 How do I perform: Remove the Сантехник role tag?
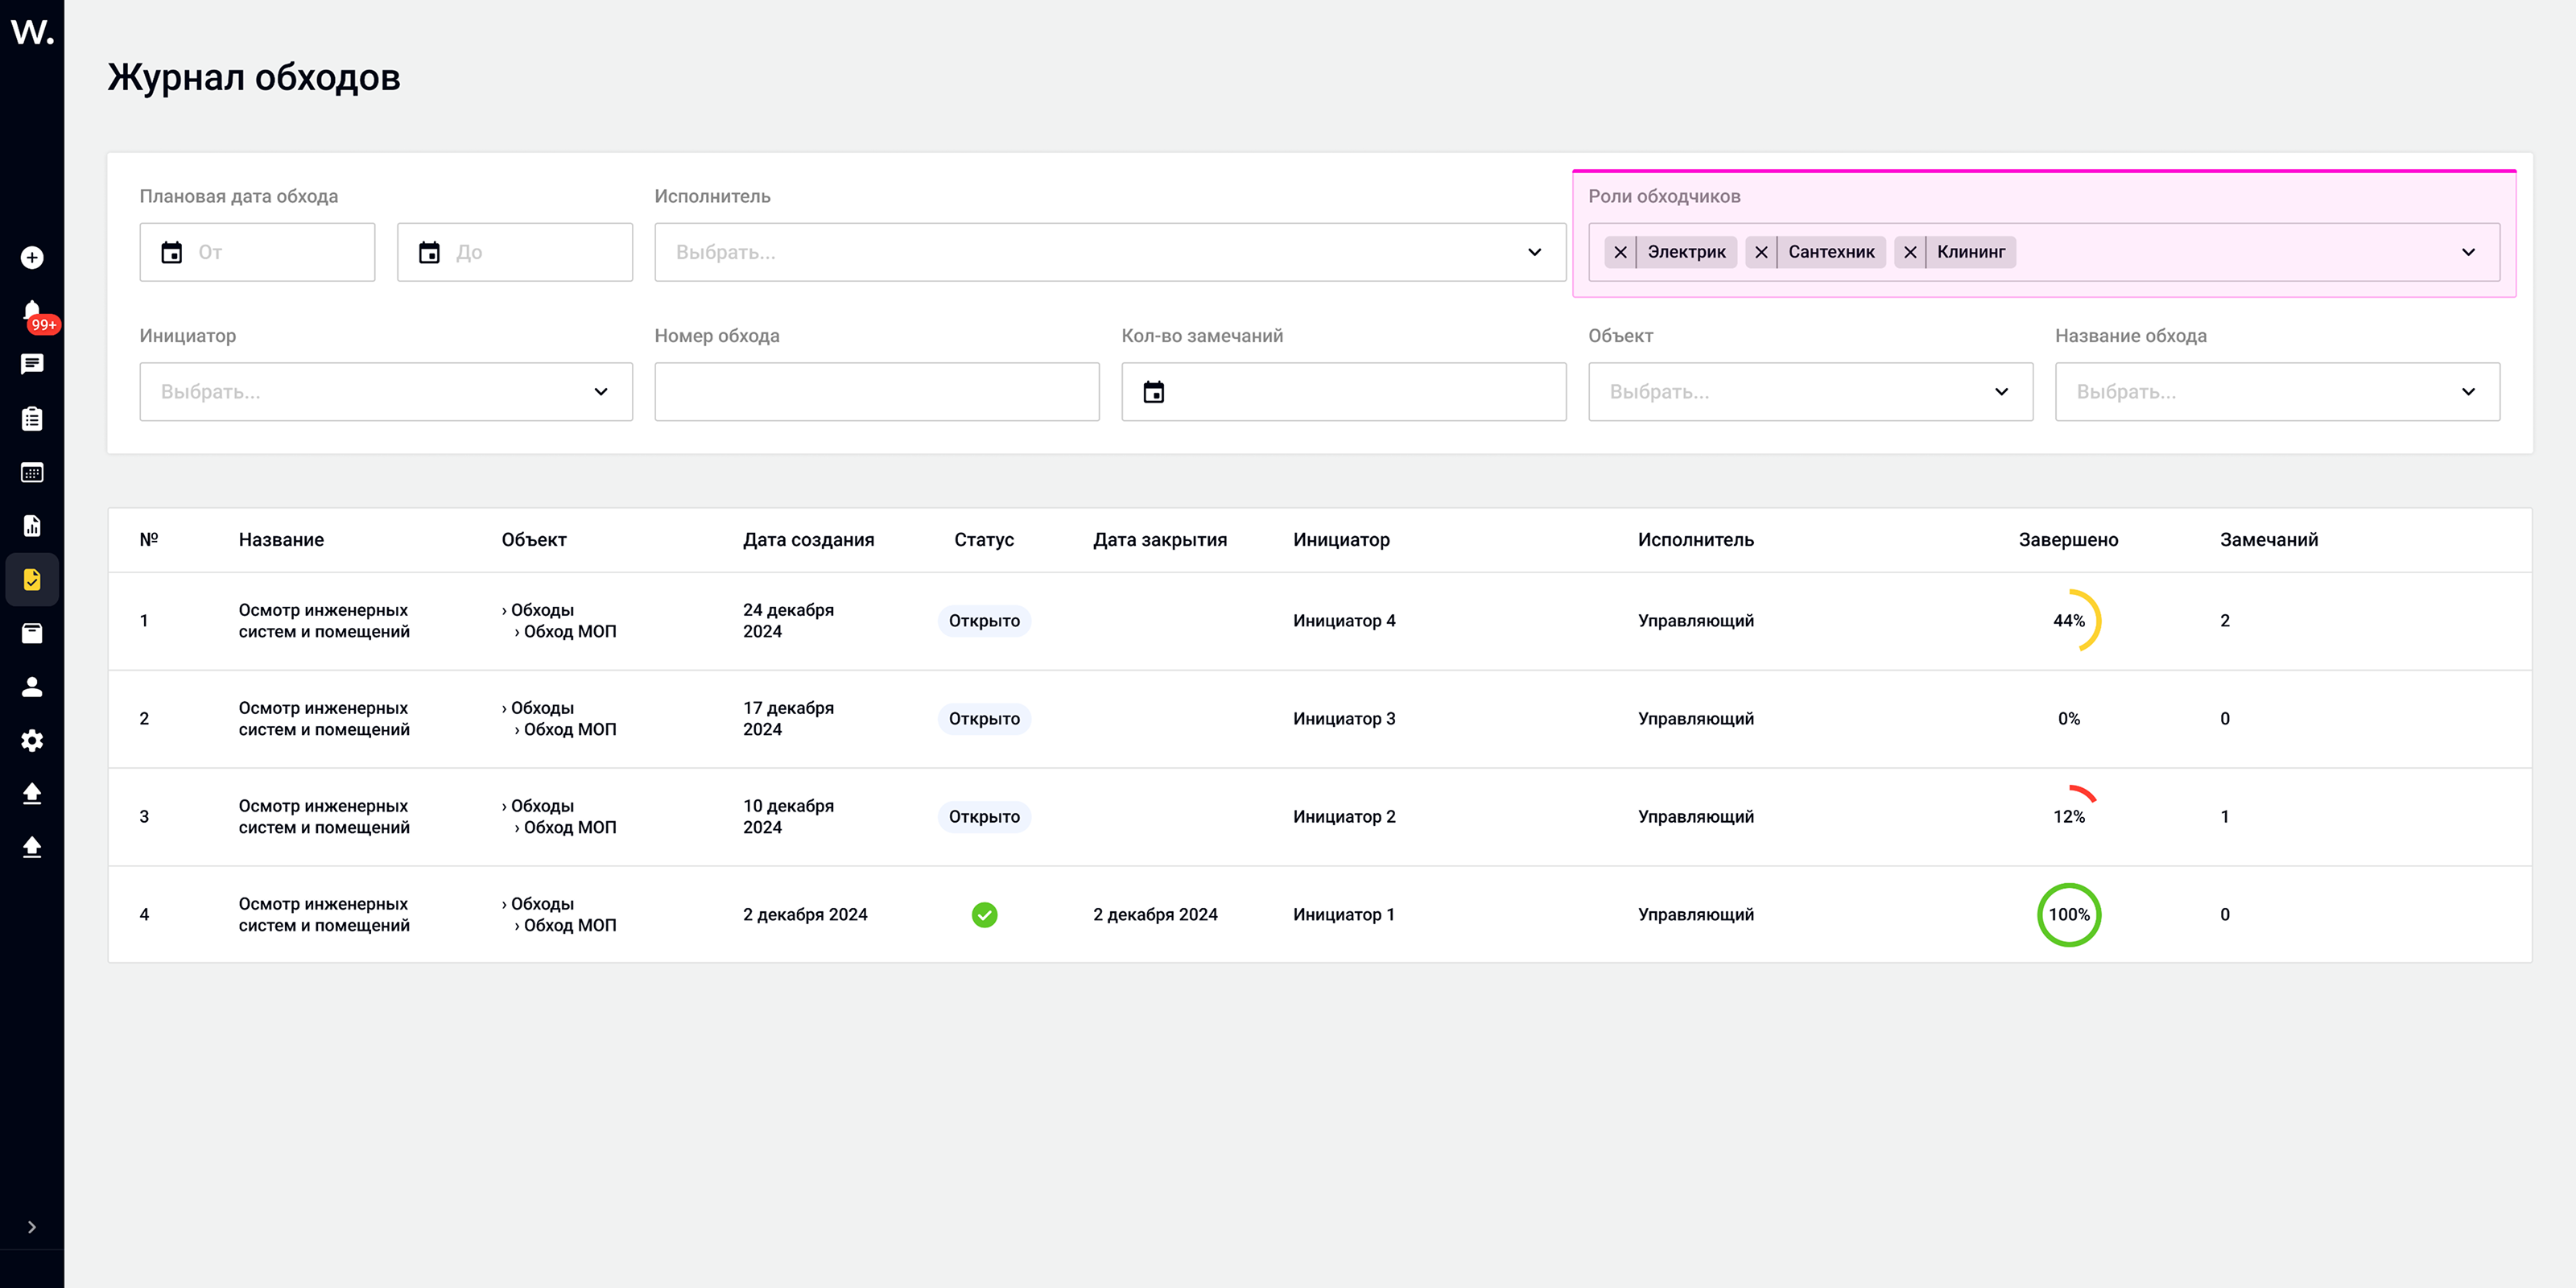1762,252
